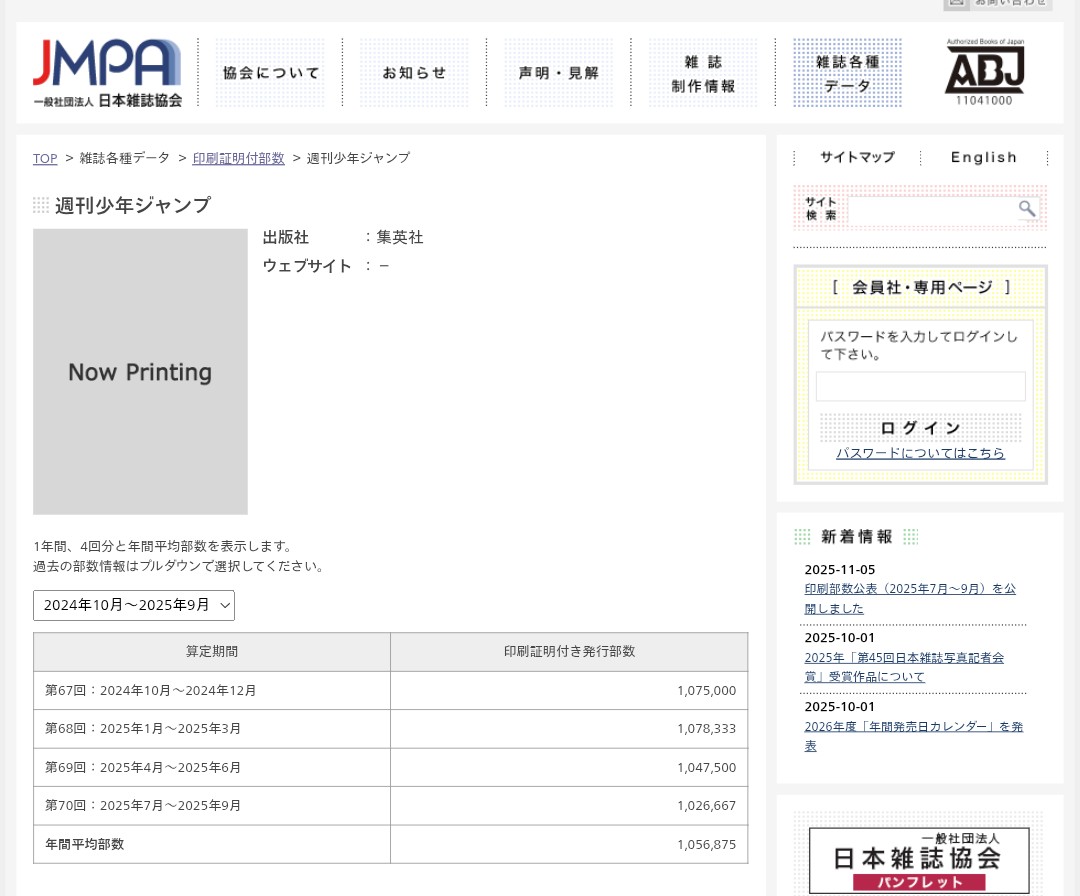
Task: Focus the member password input field
Action: [x=920, y=387]
